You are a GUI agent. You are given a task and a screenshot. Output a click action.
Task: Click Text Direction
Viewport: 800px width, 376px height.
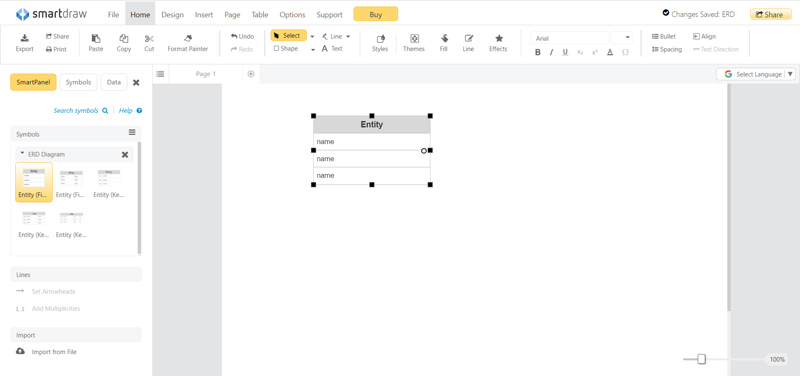[716, 49]
